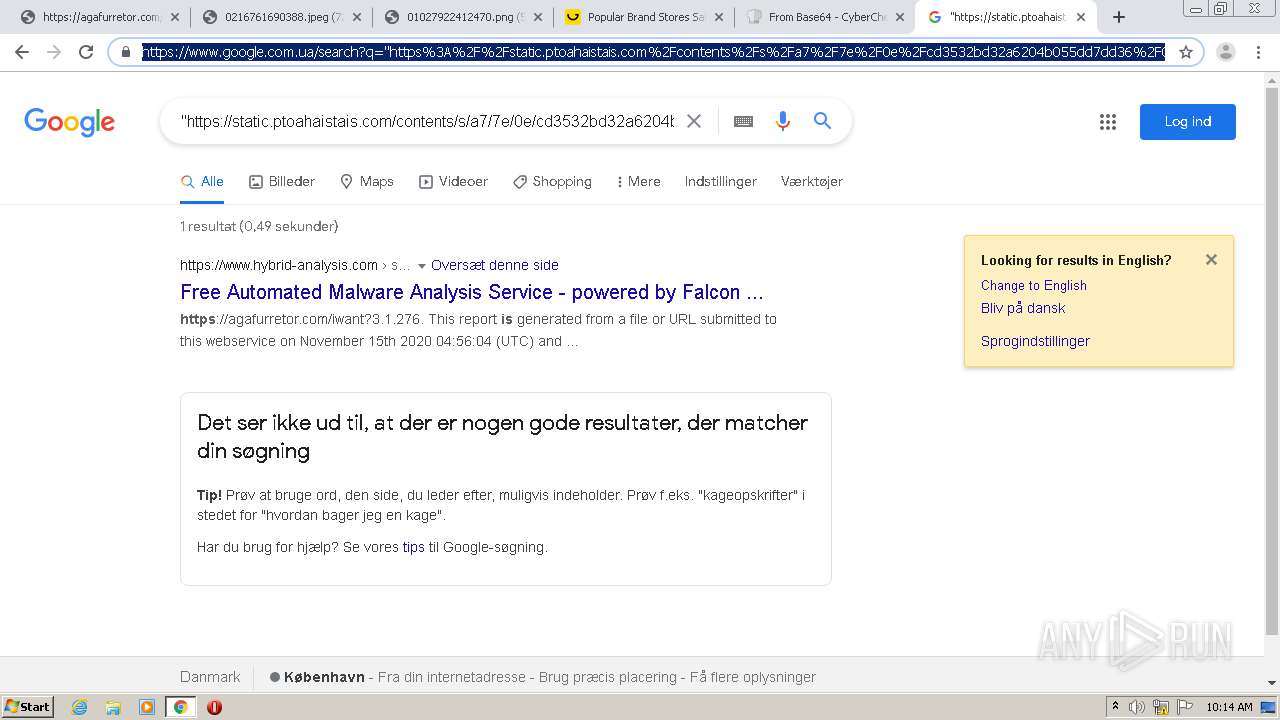Viewport: 1280px width, 720px height.
Task: Select the Videoer results tab
Action: (454, 181)
